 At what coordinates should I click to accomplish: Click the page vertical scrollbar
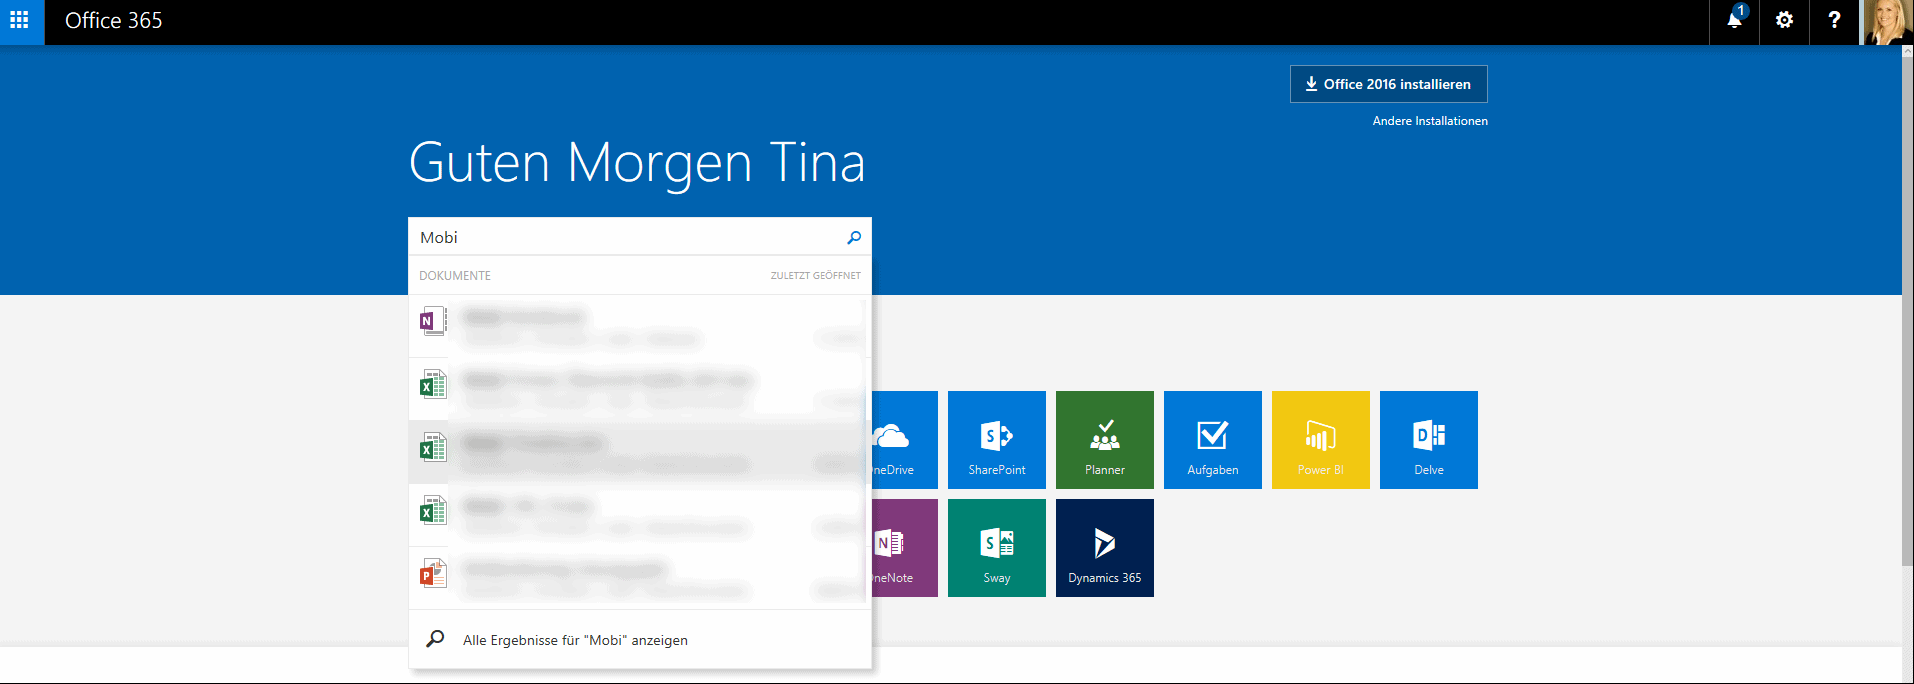1907,310
